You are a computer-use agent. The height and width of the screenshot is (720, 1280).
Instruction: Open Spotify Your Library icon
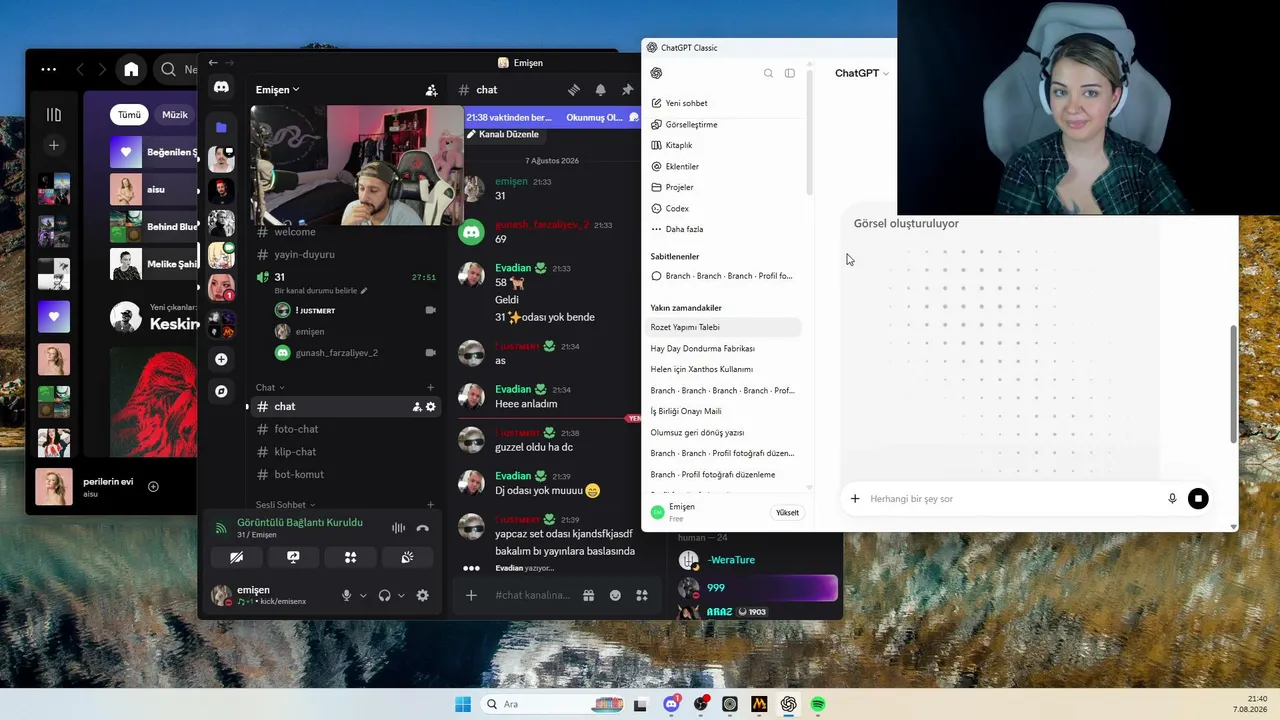point(54,115)
